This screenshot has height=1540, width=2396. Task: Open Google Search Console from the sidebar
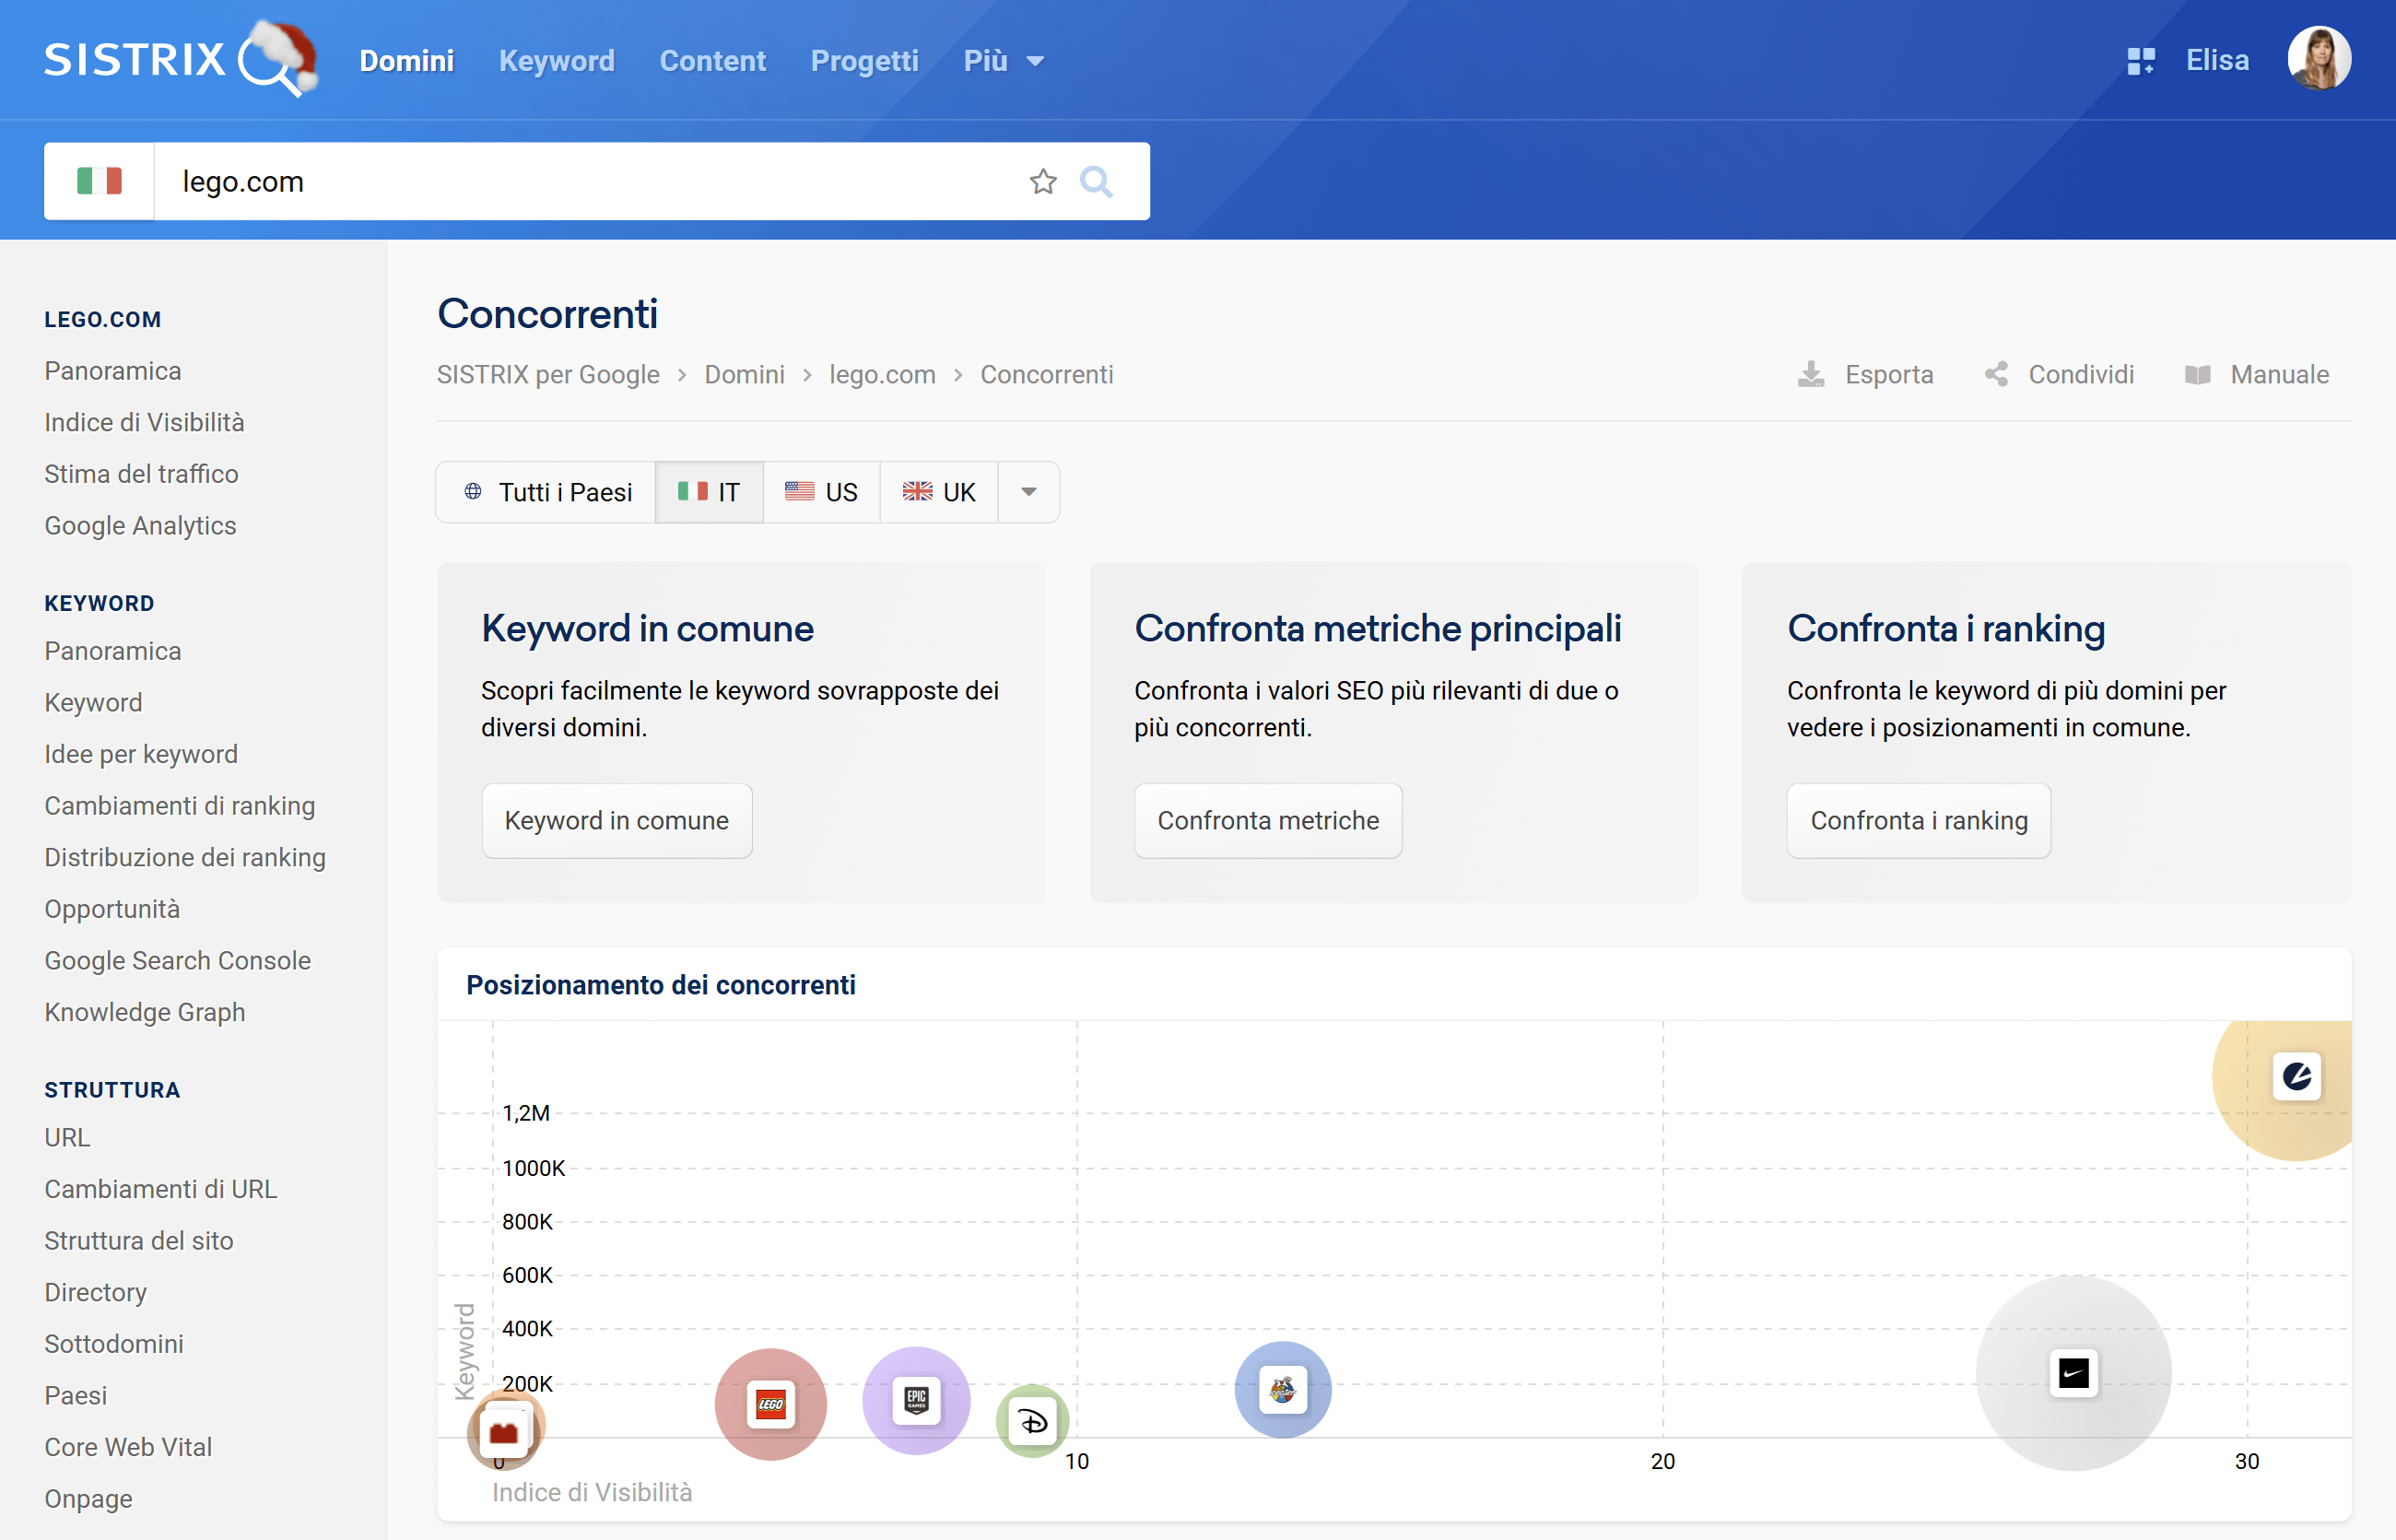coord(177,960)
